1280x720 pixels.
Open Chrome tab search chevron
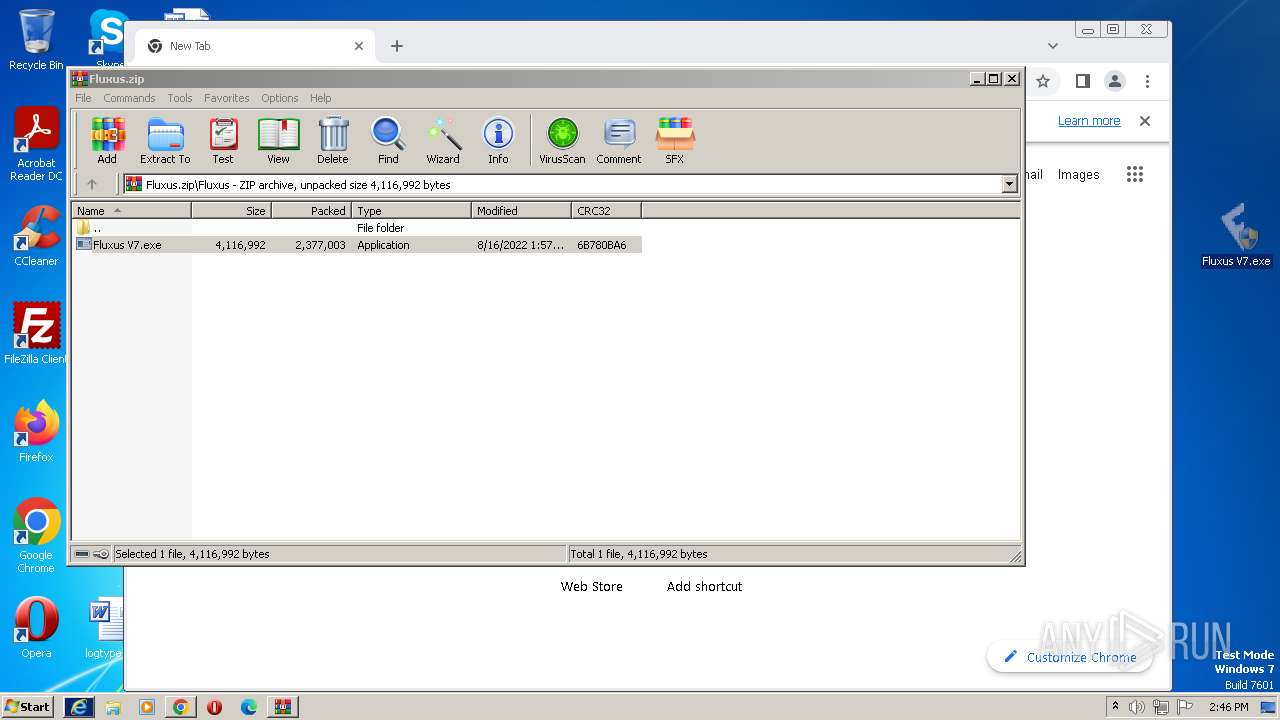coord(1052,46)
